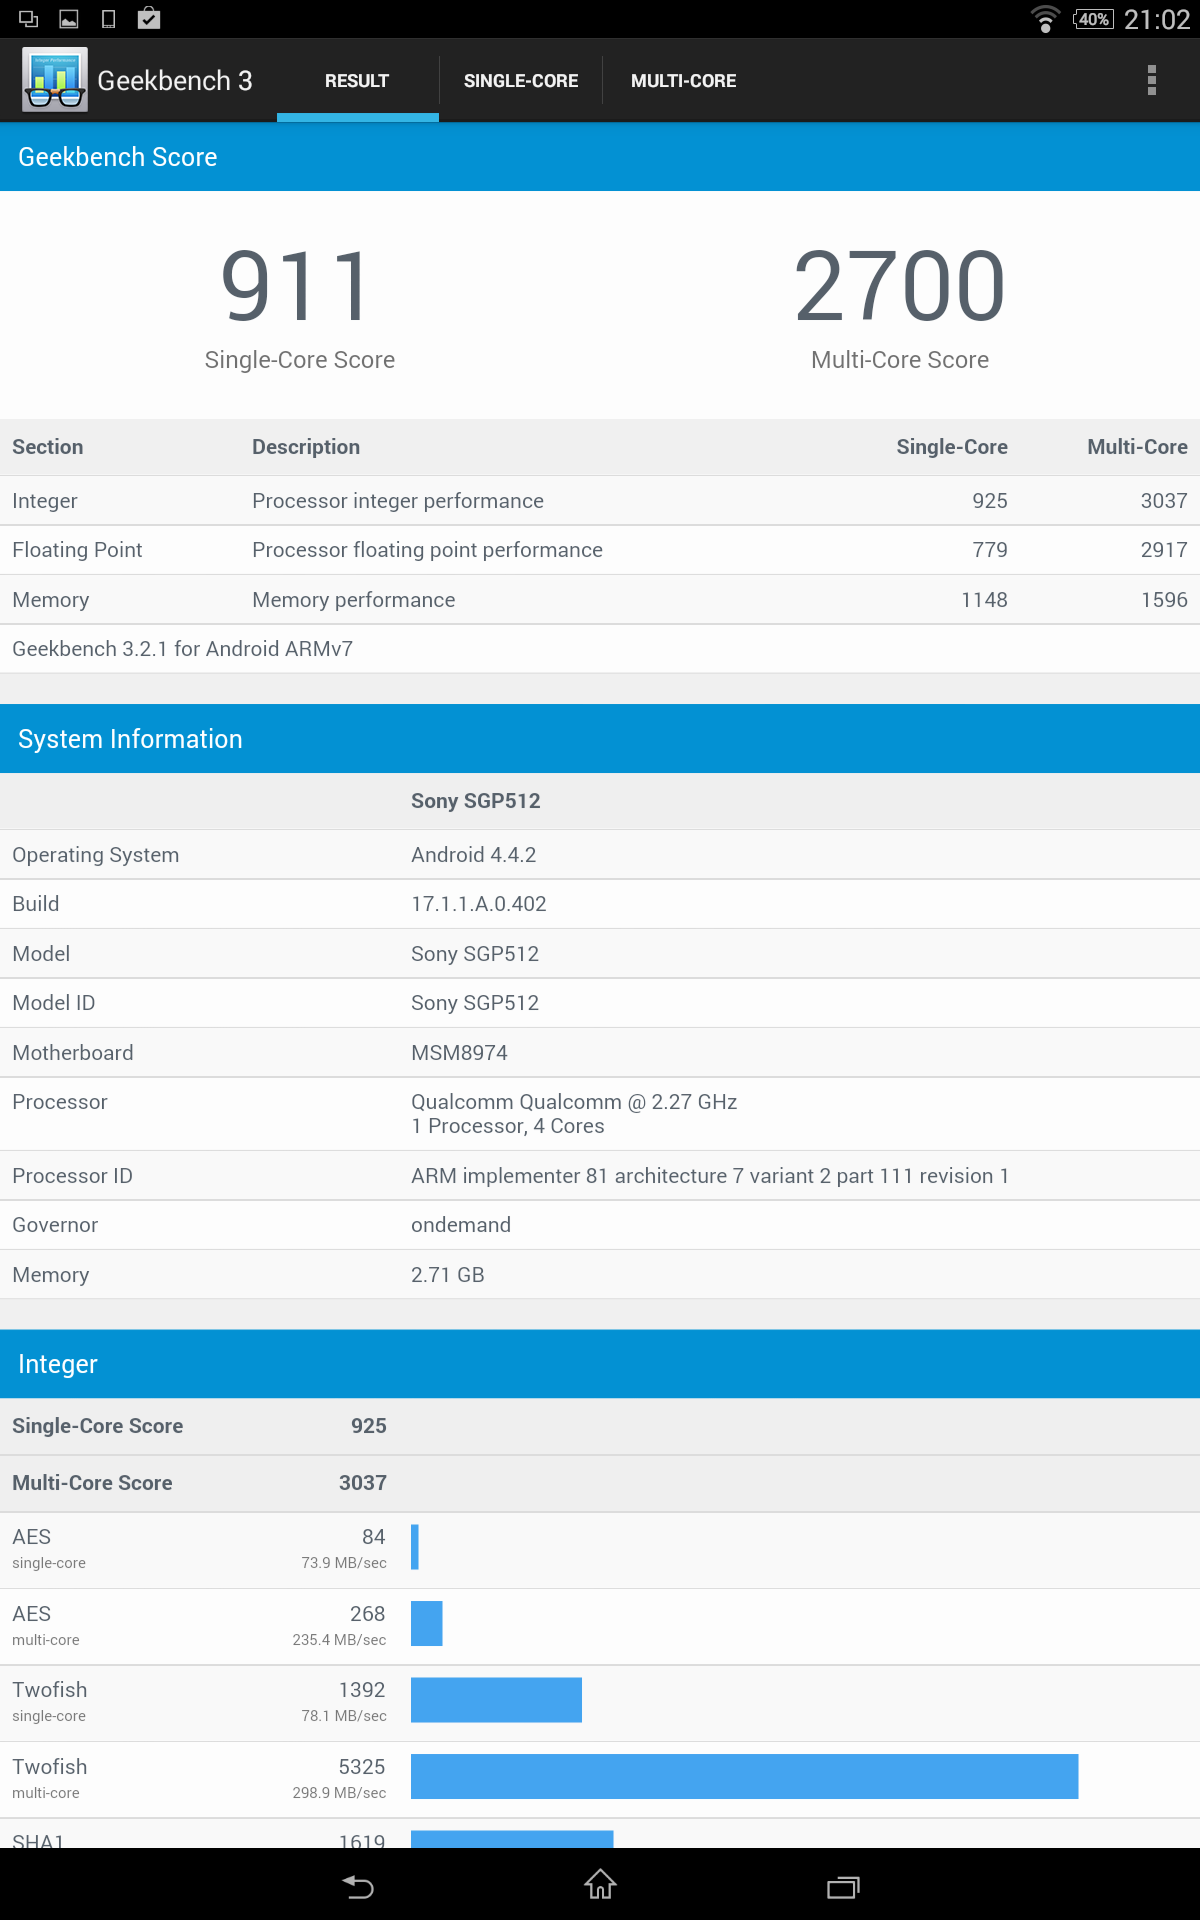1200x1920 pixels.
Task: Tap the screenshot image notification icon
Action: pos(69,18)
